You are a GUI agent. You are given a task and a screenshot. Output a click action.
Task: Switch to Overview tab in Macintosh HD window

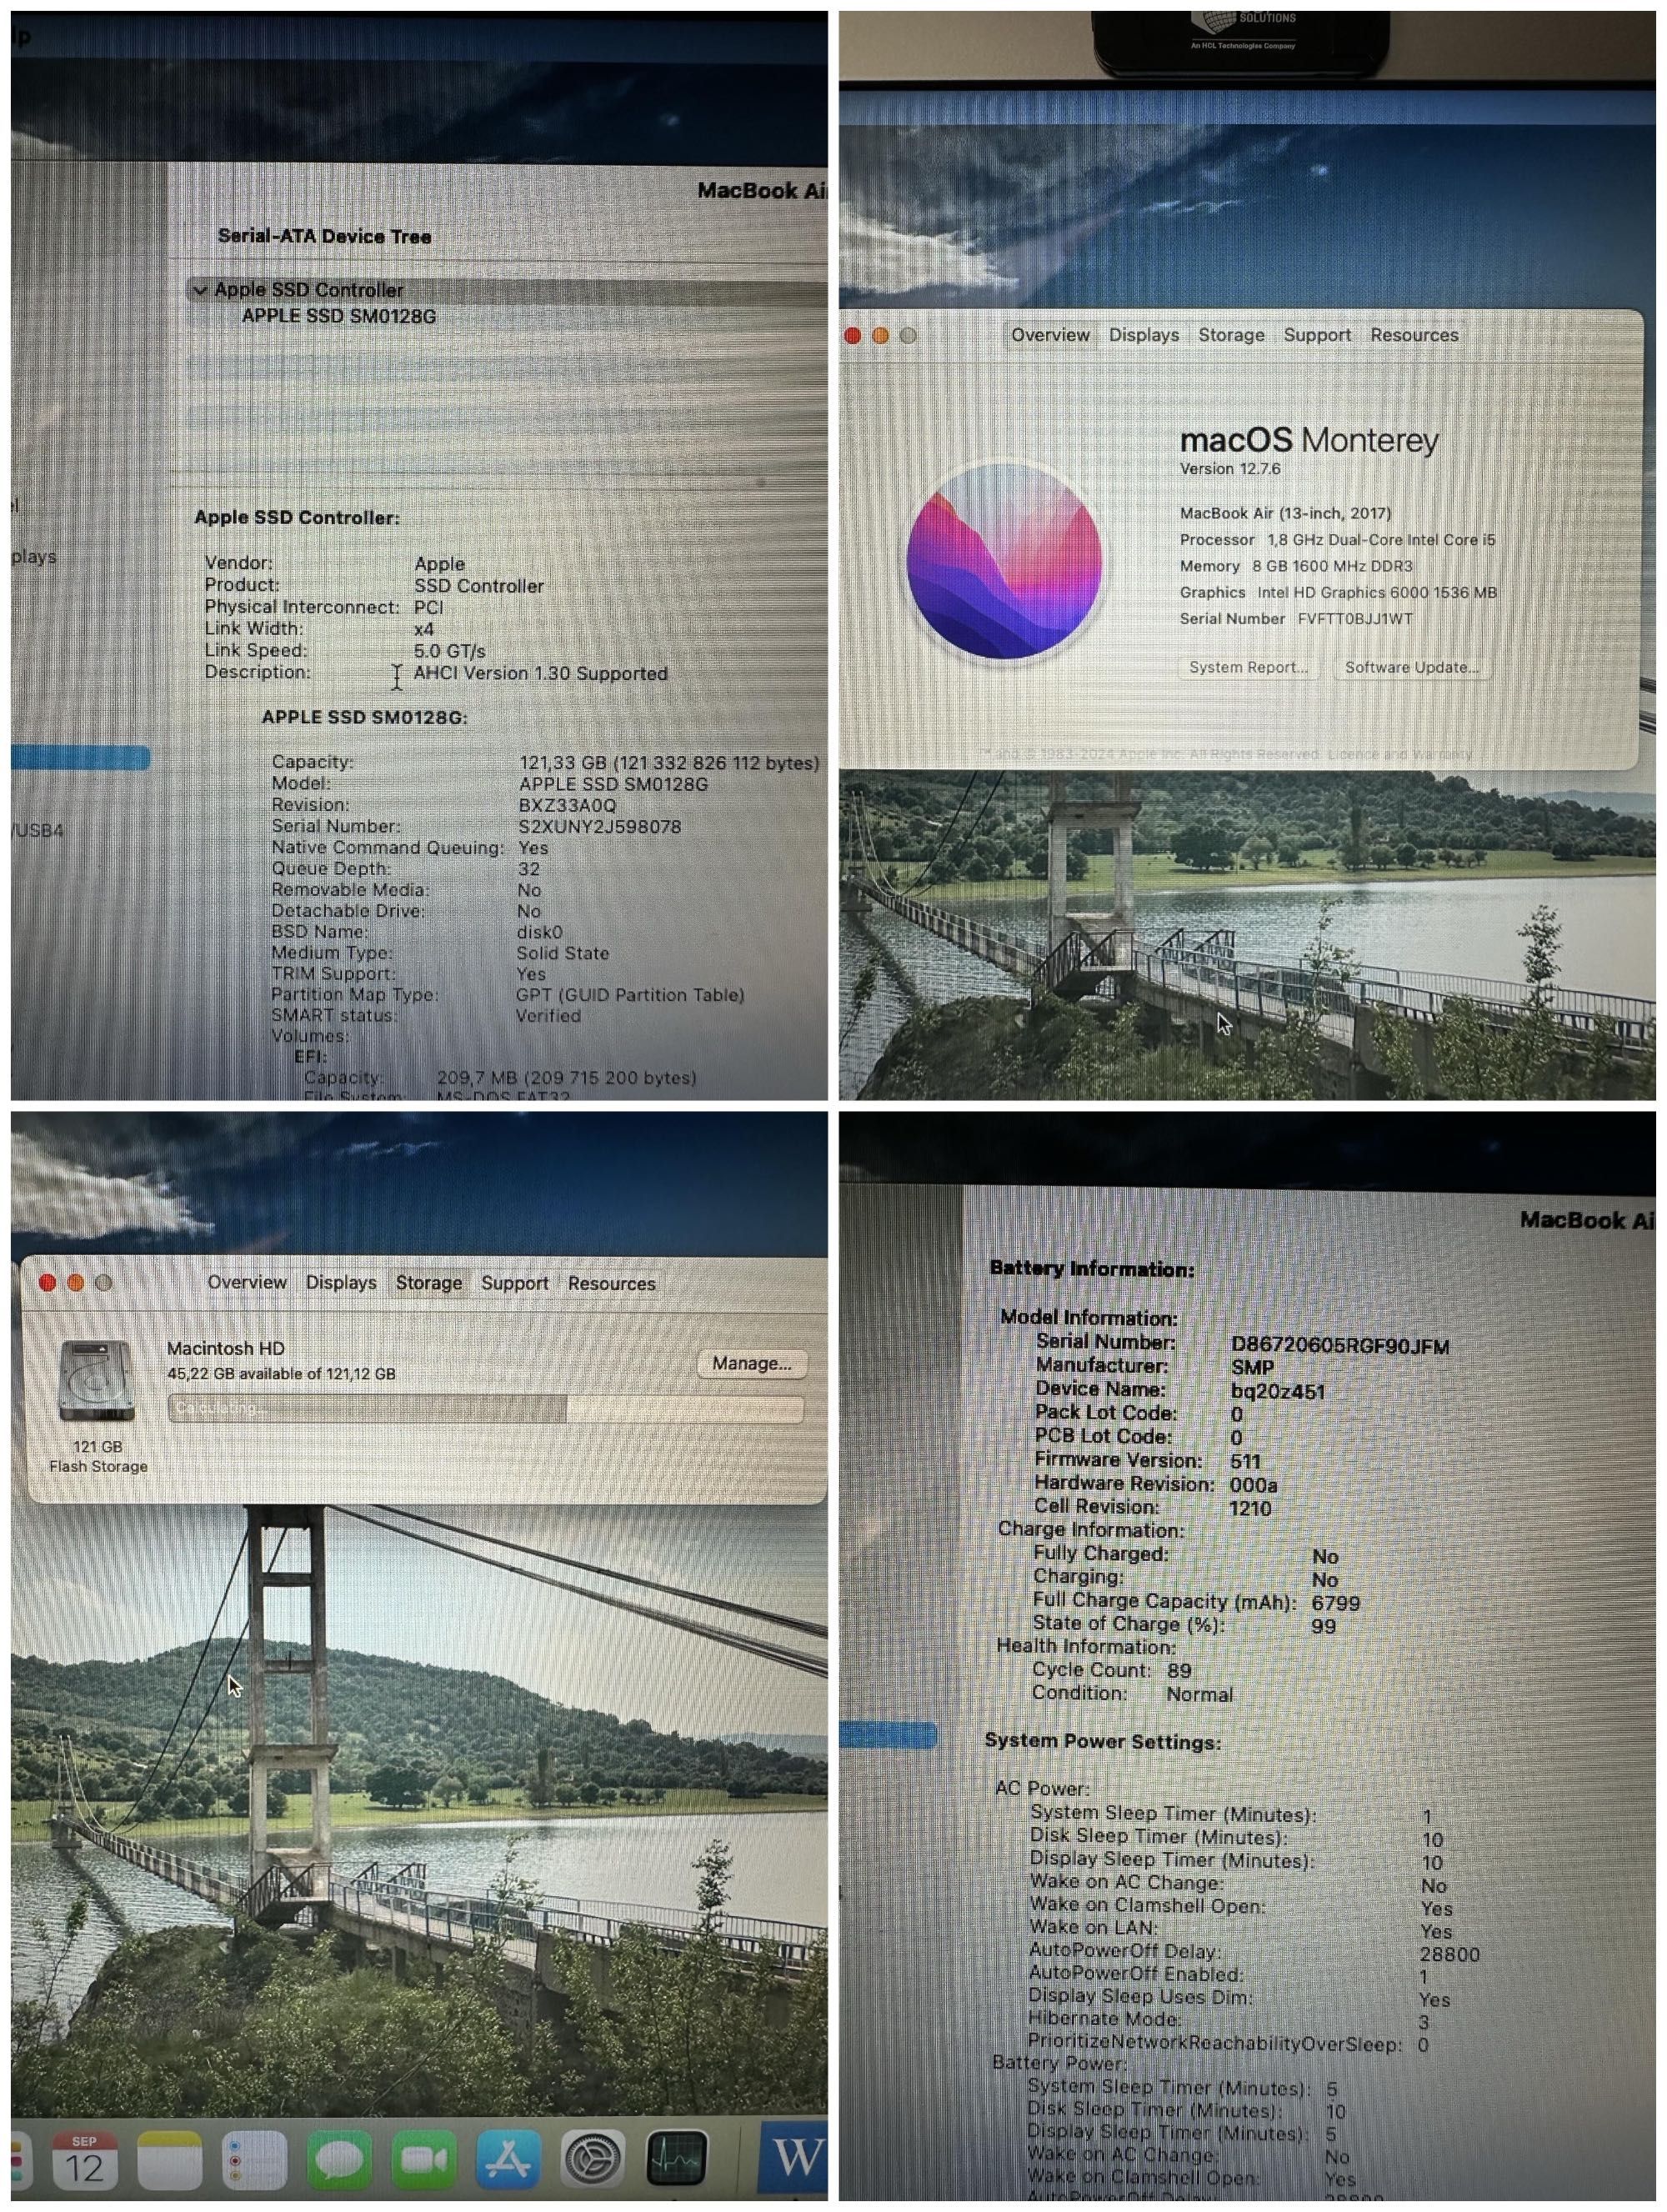tap(247, 1282)
